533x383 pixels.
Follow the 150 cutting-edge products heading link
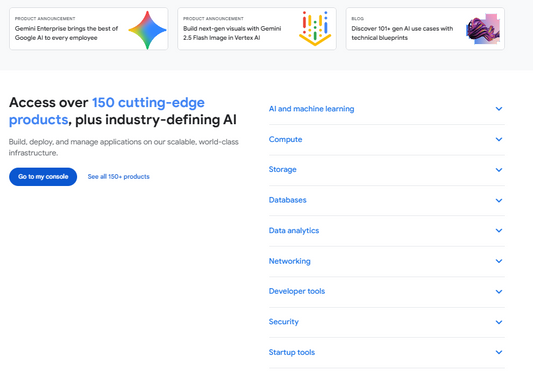coord(107,111)
